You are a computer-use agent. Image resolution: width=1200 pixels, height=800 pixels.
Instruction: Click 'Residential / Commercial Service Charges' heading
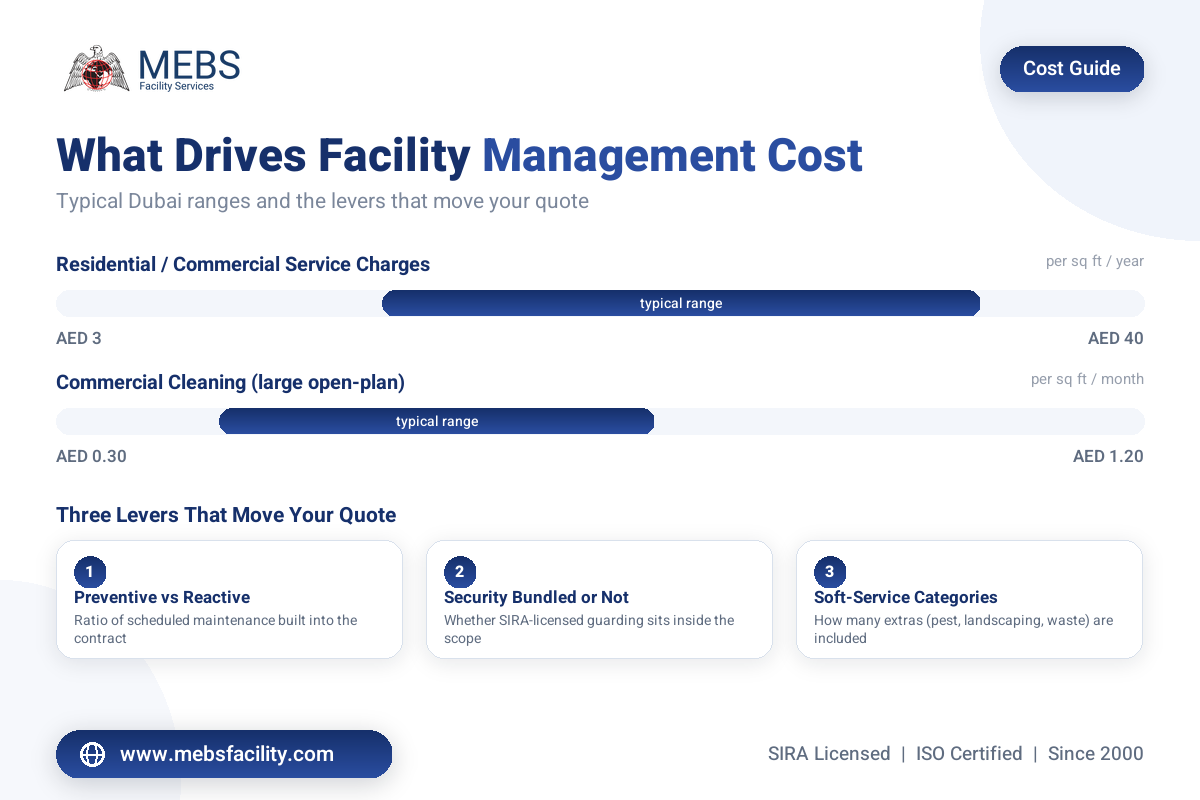243,265
